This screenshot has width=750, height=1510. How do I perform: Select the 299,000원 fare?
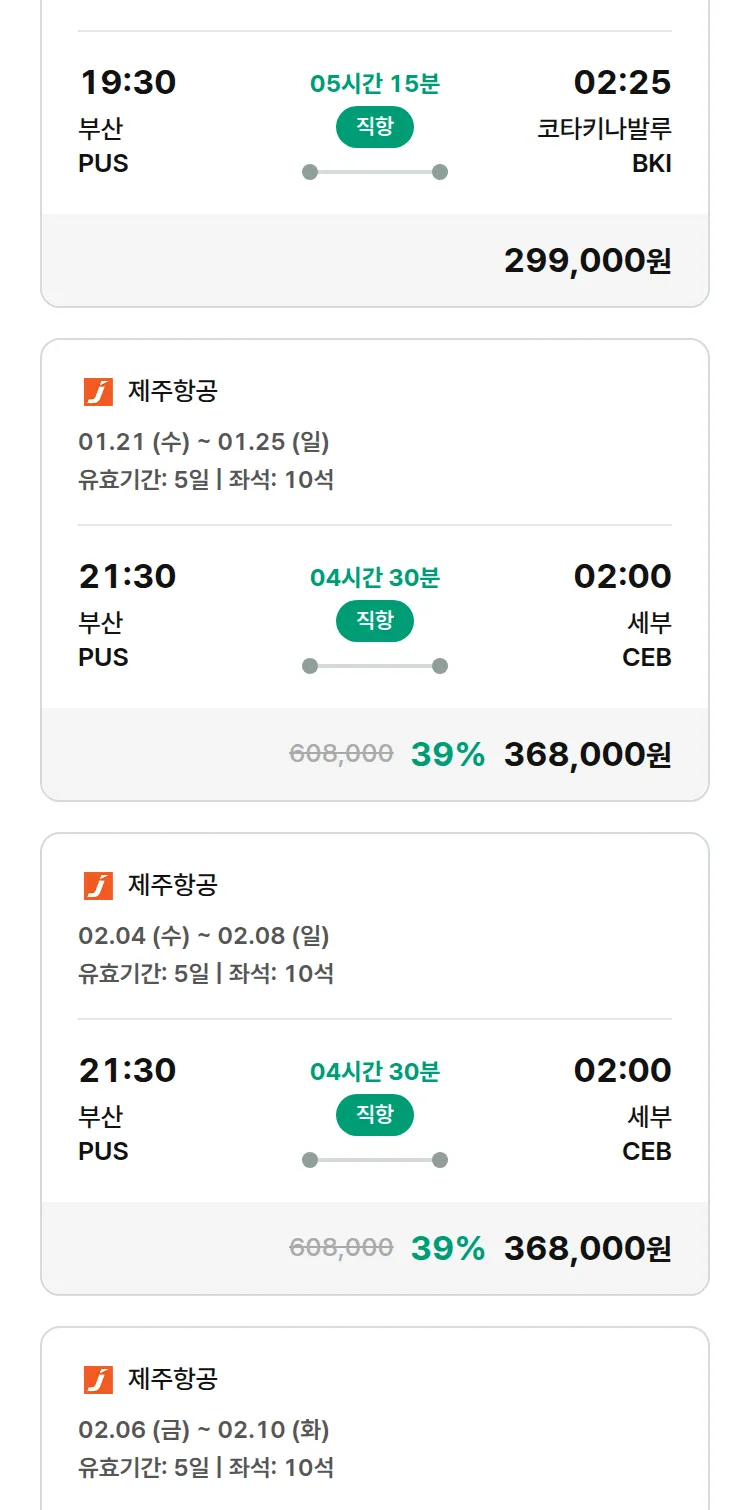point(587,261)
